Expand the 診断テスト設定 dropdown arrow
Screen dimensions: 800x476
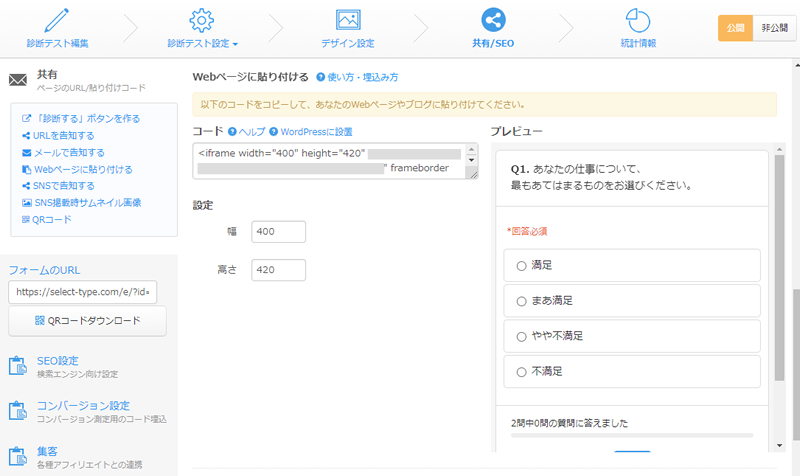click(x=235, y=44)
